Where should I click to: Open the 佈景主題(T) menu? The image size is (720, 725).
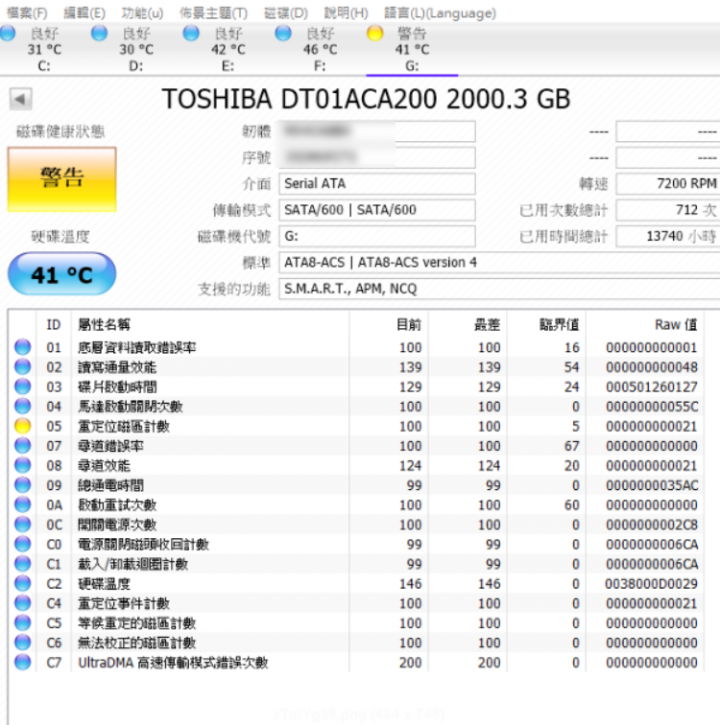coord(213,13)
